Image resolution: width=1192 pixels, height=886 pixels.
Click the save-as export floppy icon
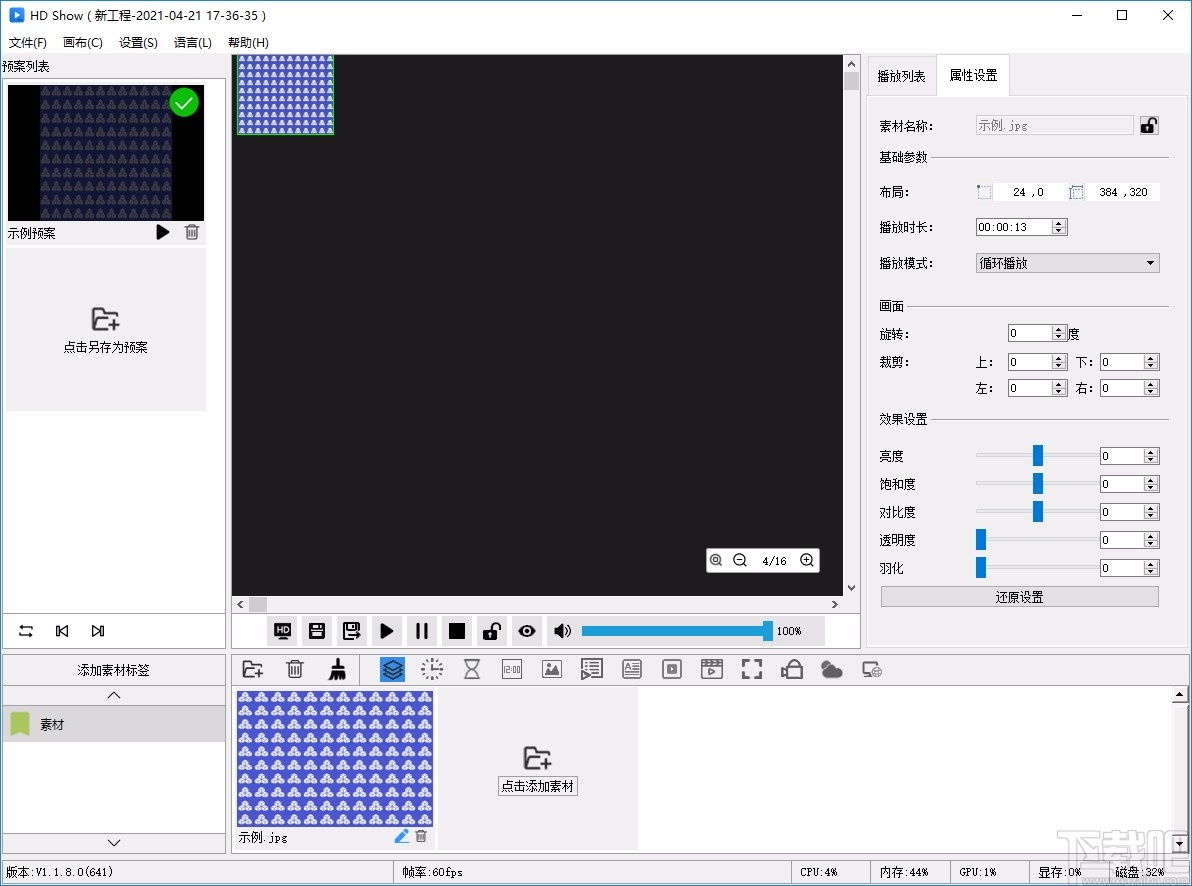352,630
